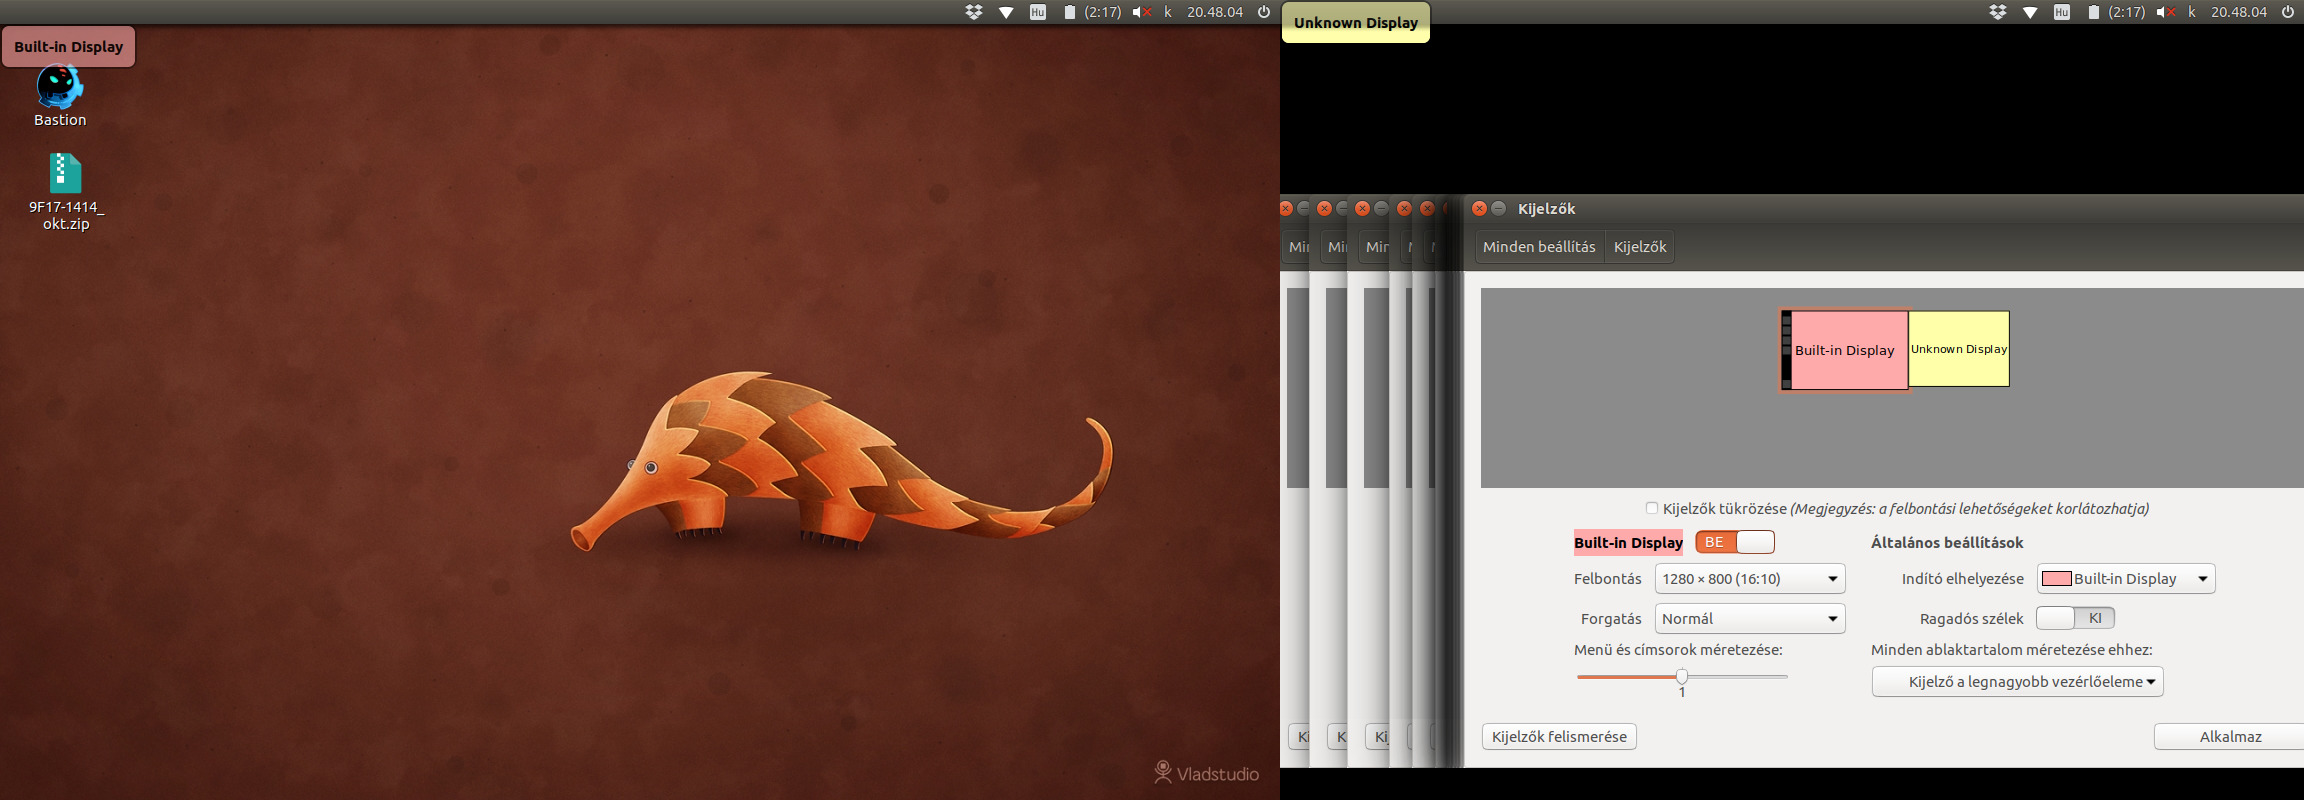Screen dimensions: 2304x800
Task: Click the yellow Unknown Display overlay label
Action: click(x=1356, y=22)
